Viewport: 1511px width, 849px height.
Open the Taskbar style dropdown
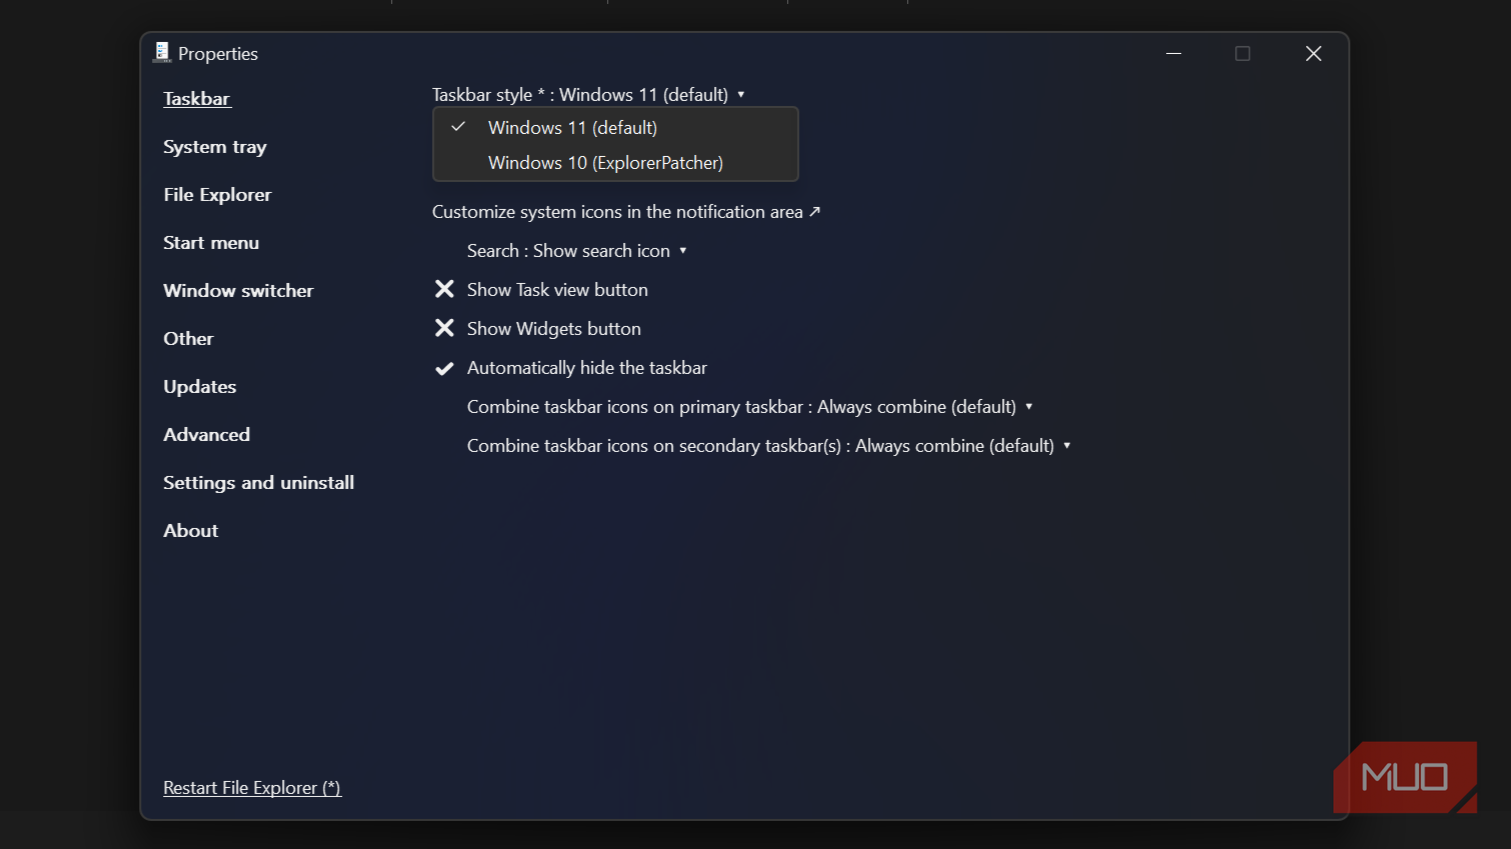click(x=588, y=95)
